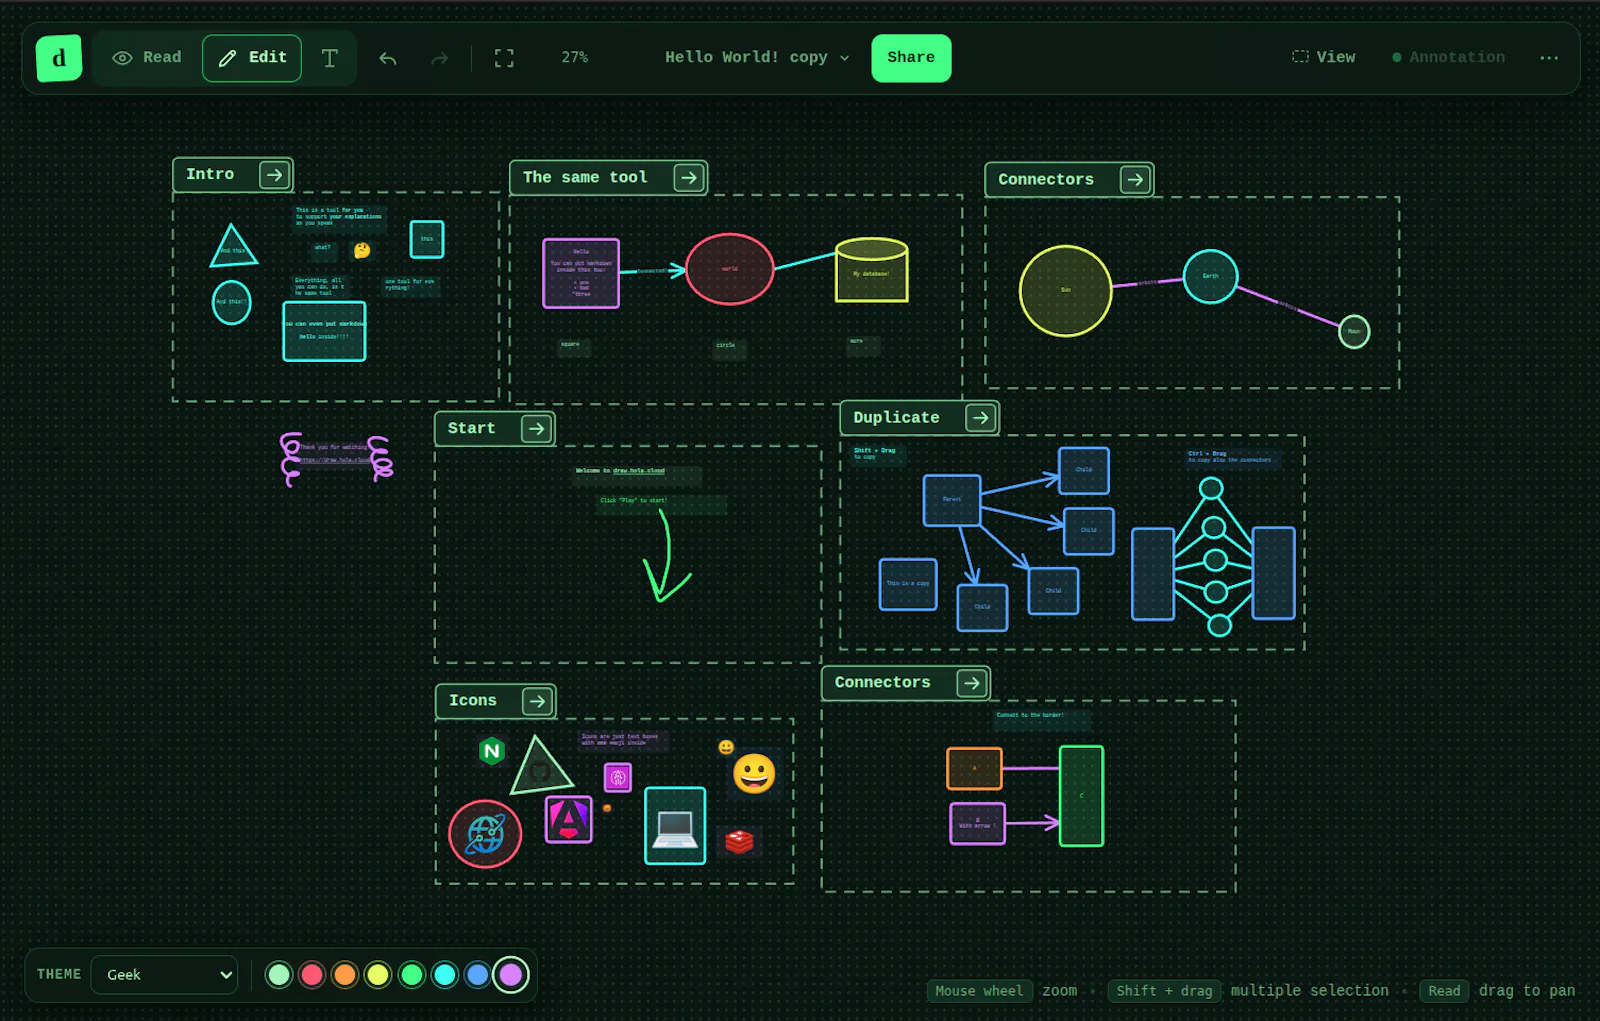Select 'The same tool' frame label
Image resolution: width=1600 pixels, height=1021 pixels.
click(585, 178)
